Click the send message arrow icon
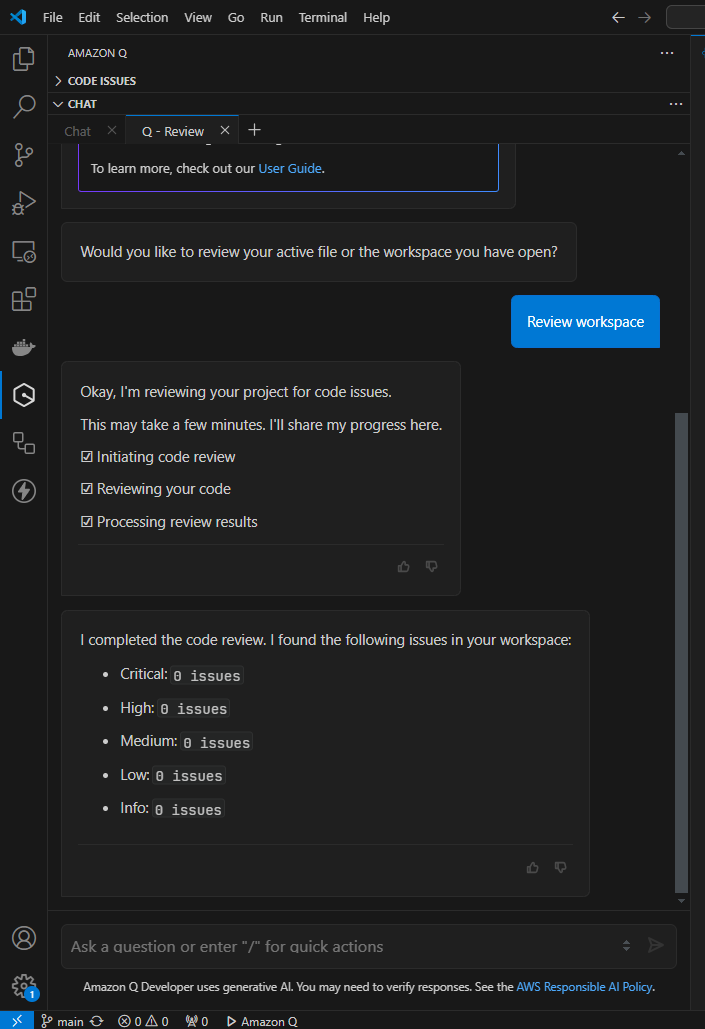This screenshot has height=1029, width=705. click(656, 945)
